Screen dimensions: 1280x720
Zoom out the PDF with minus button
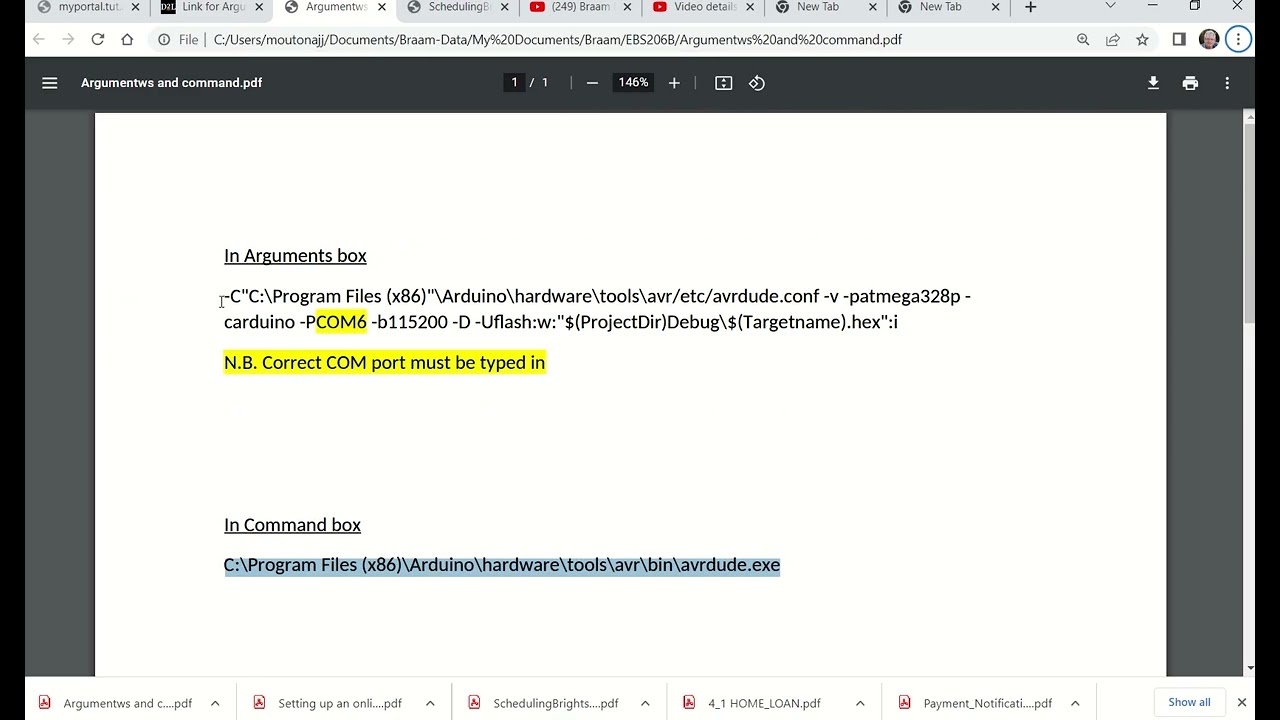[592, 83]
